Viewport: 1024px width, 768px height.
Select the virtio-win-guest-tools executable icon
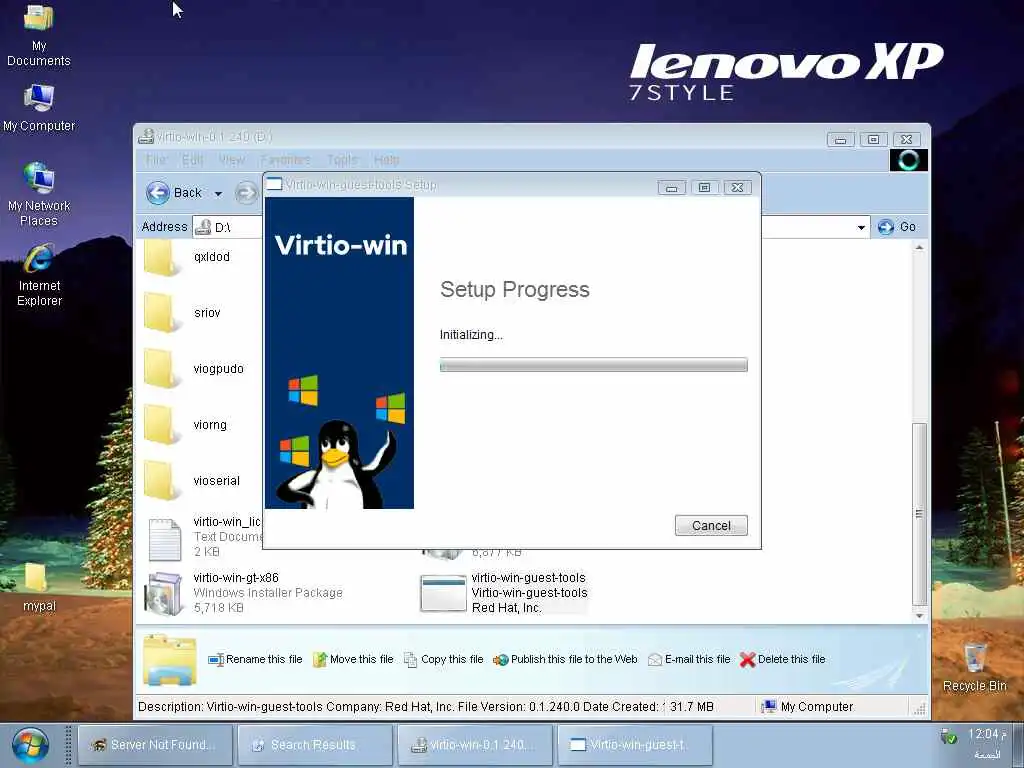[x=443, y=593]
